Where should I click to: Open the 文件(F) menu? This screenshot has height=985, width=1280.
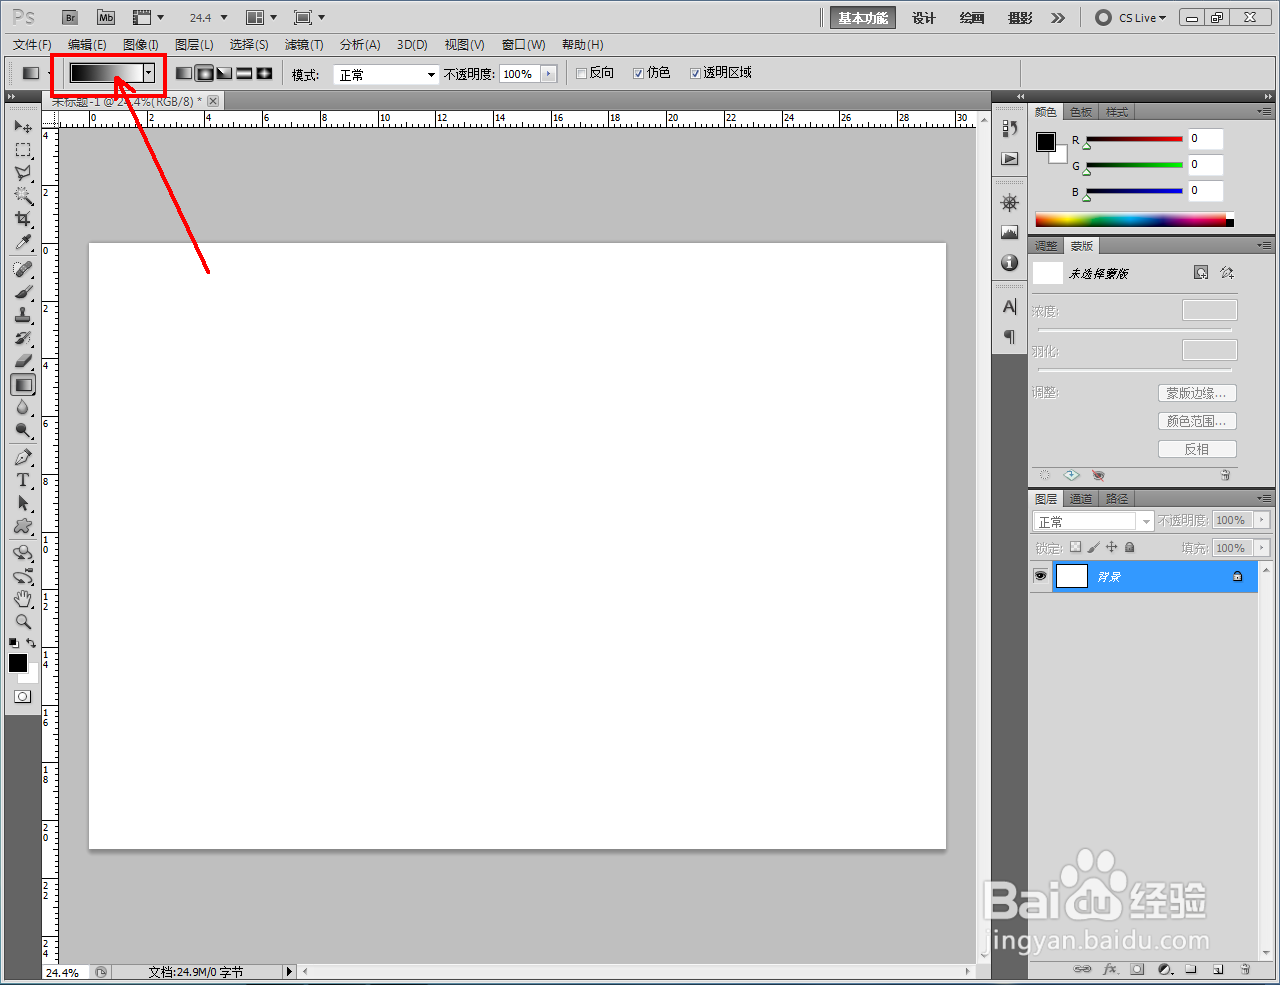pos(32,45)
